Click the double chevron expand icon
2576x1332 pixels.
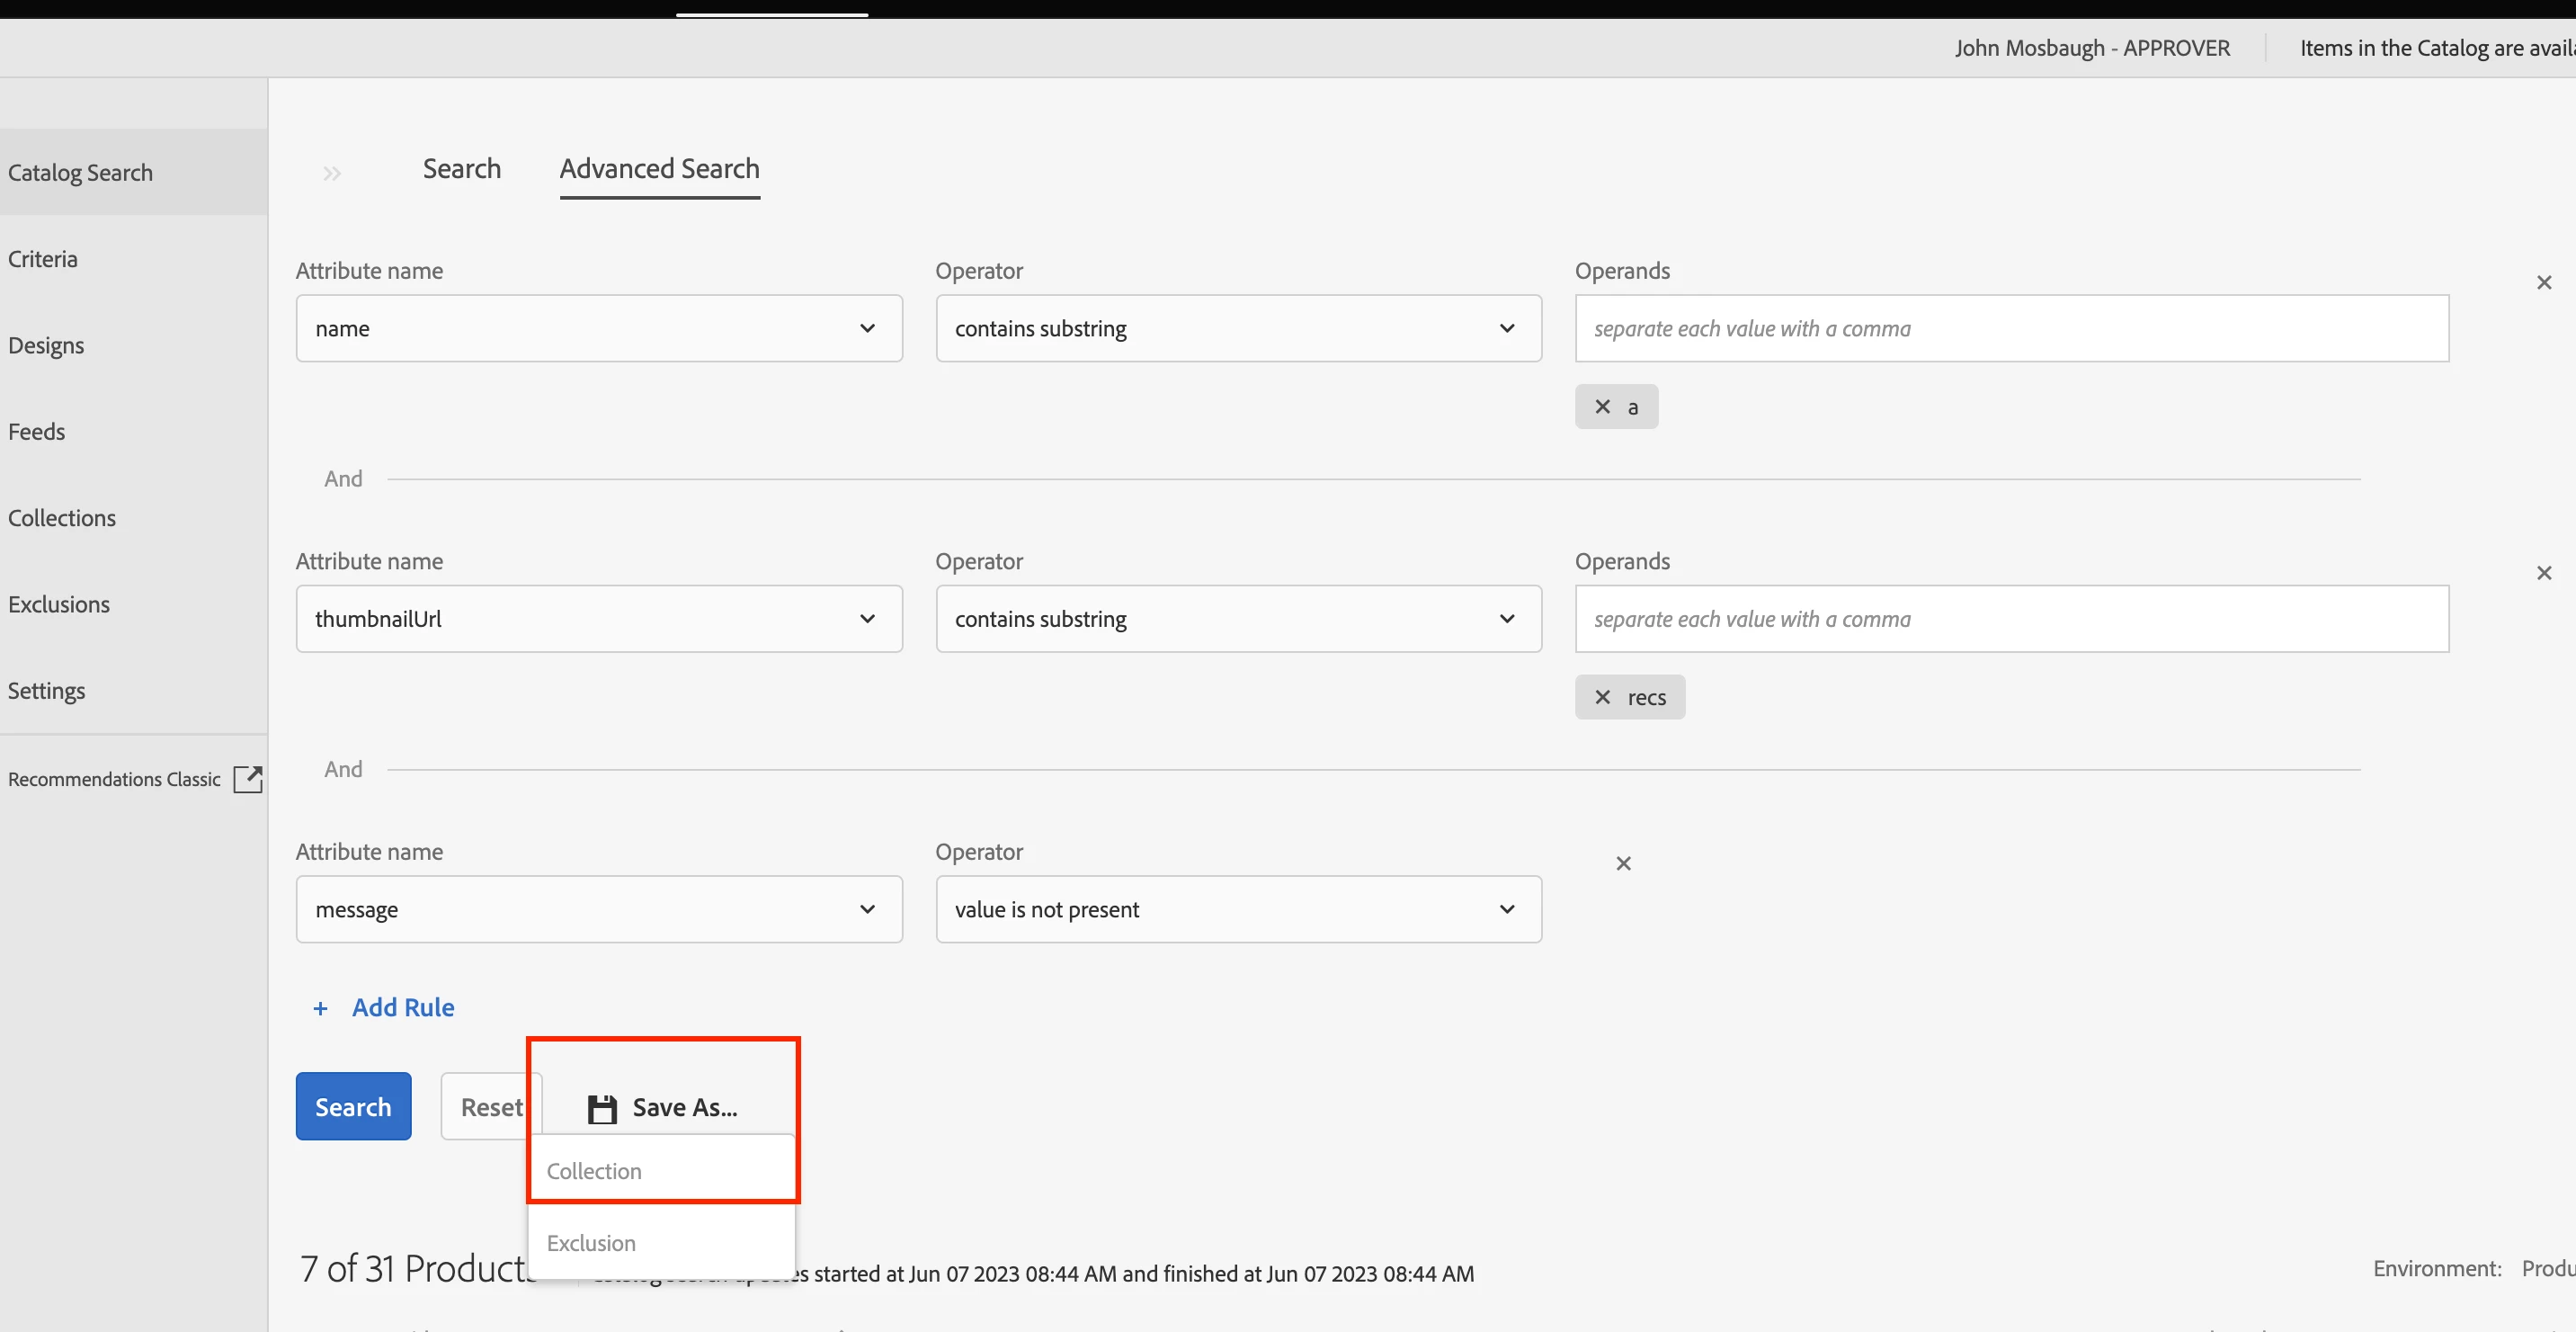(332, 174)
